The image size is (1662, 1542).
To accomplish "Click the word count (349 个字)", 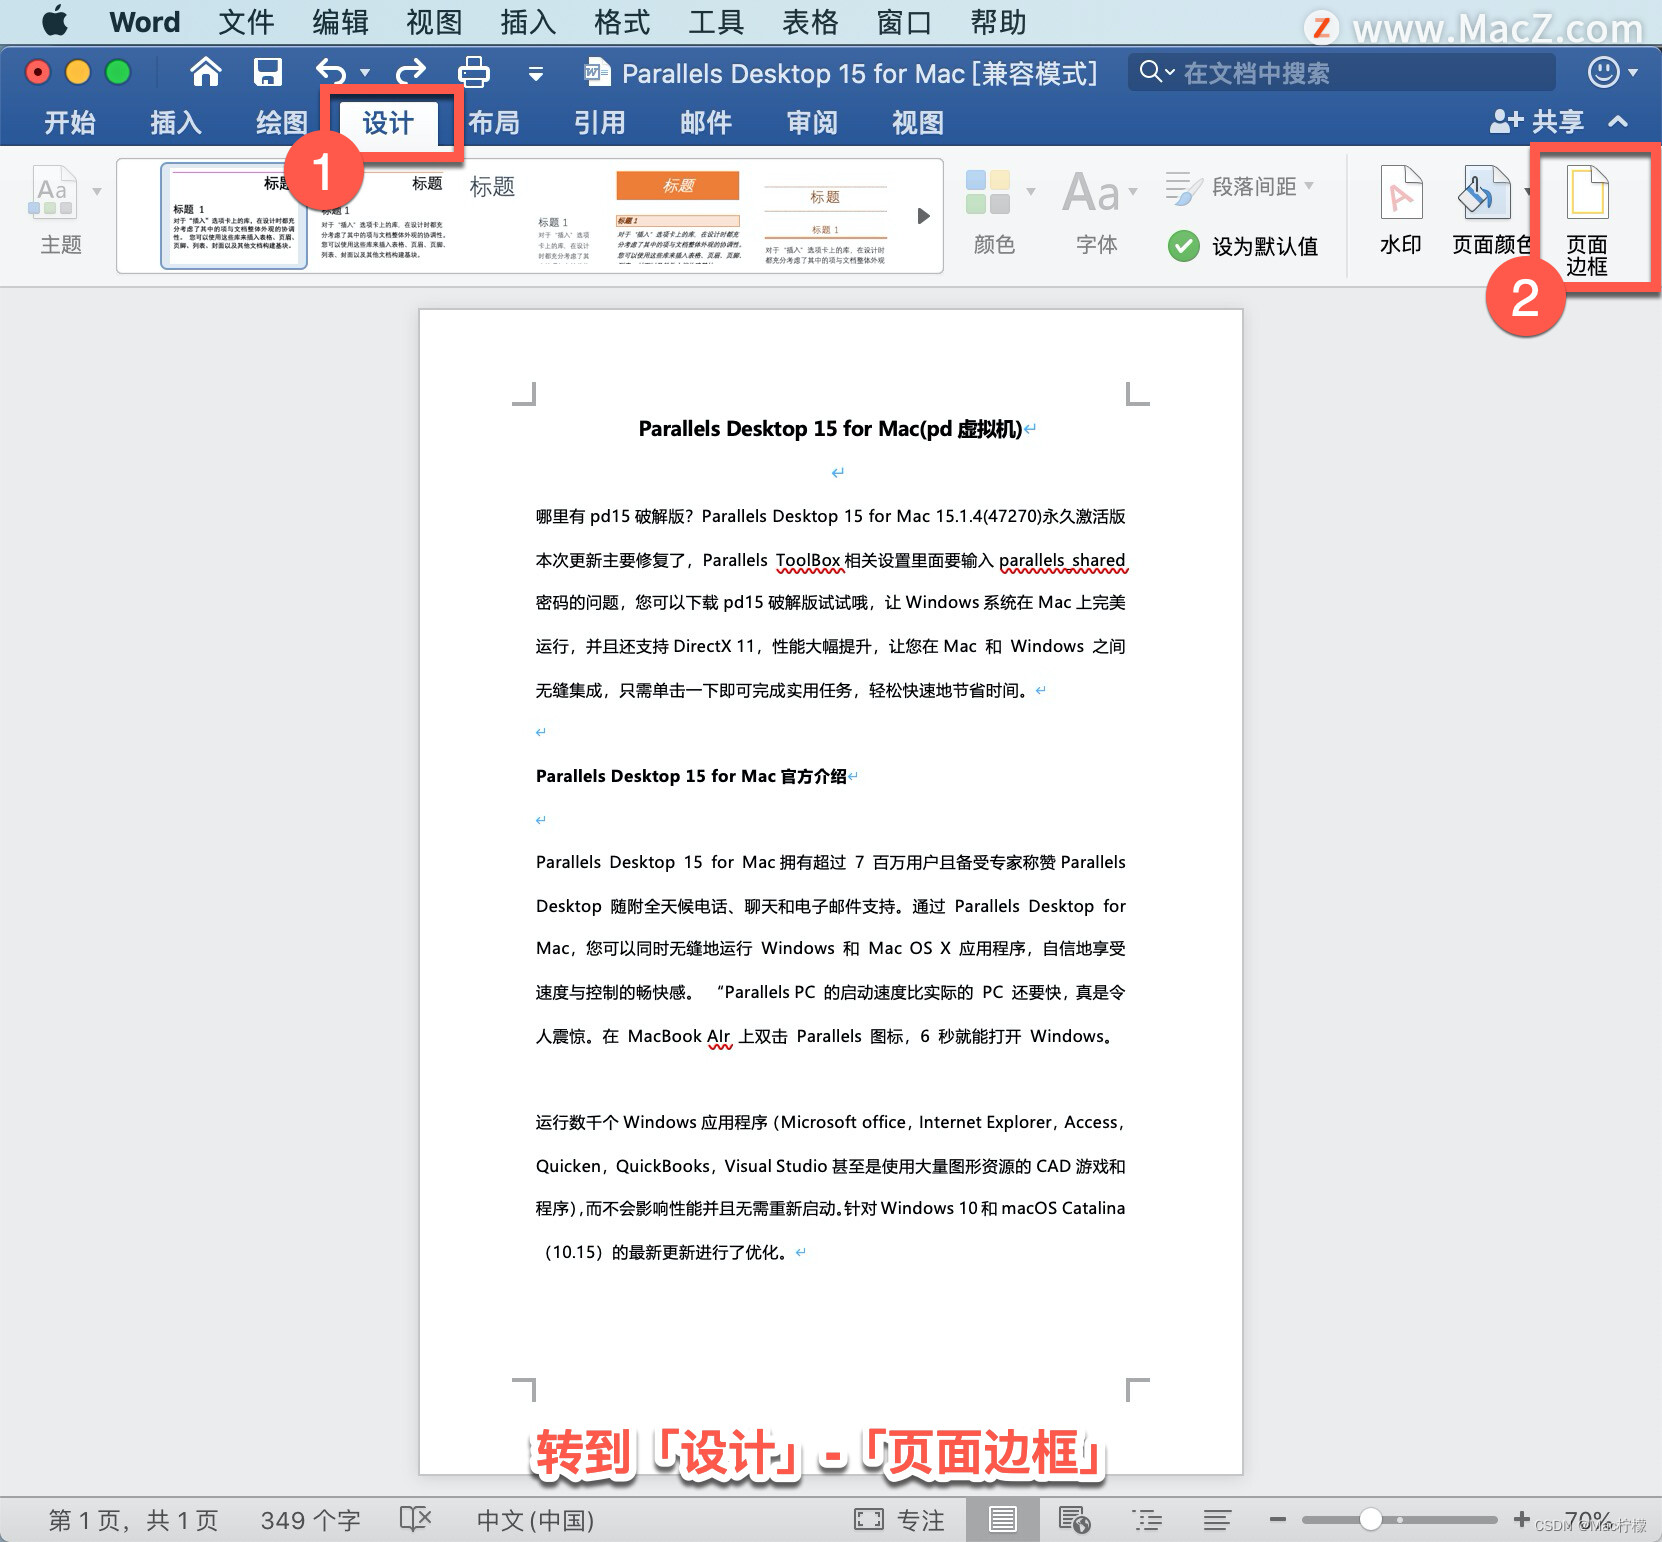I will point(310,1520).
